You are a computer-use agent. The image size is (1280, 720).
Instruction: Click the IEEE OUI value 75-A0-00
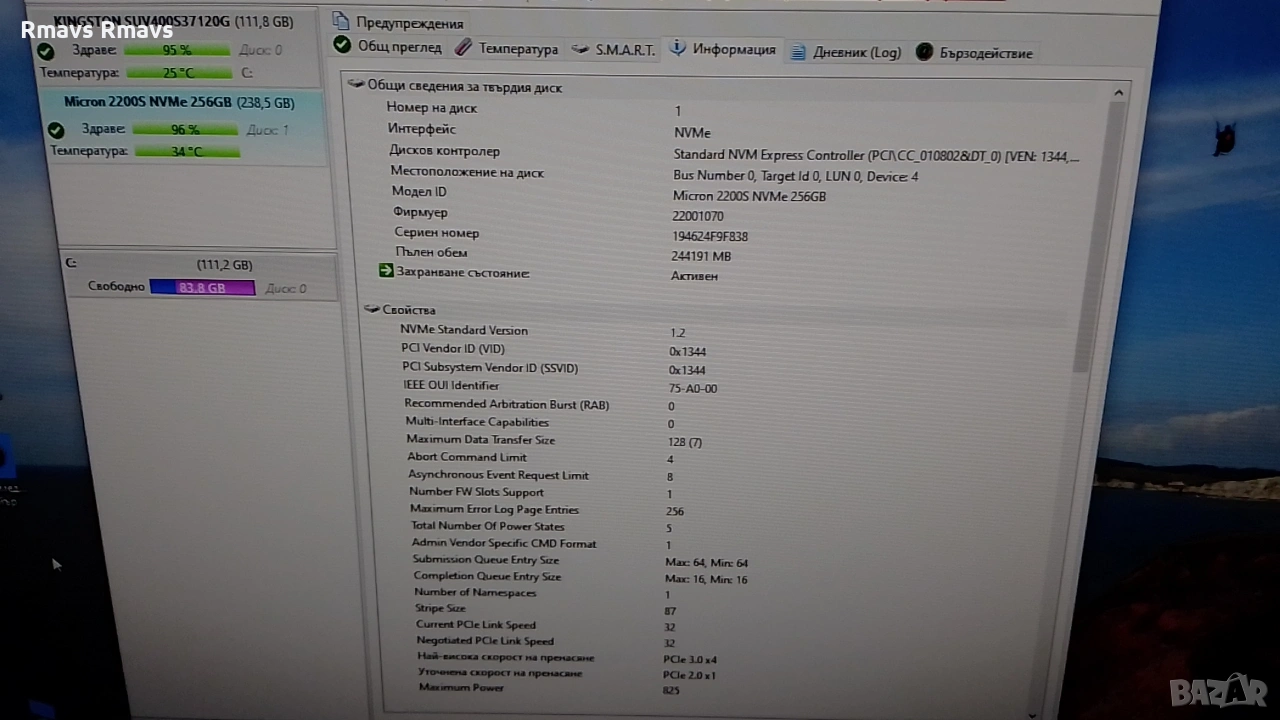pyautogui.click(x=692, y=389)
